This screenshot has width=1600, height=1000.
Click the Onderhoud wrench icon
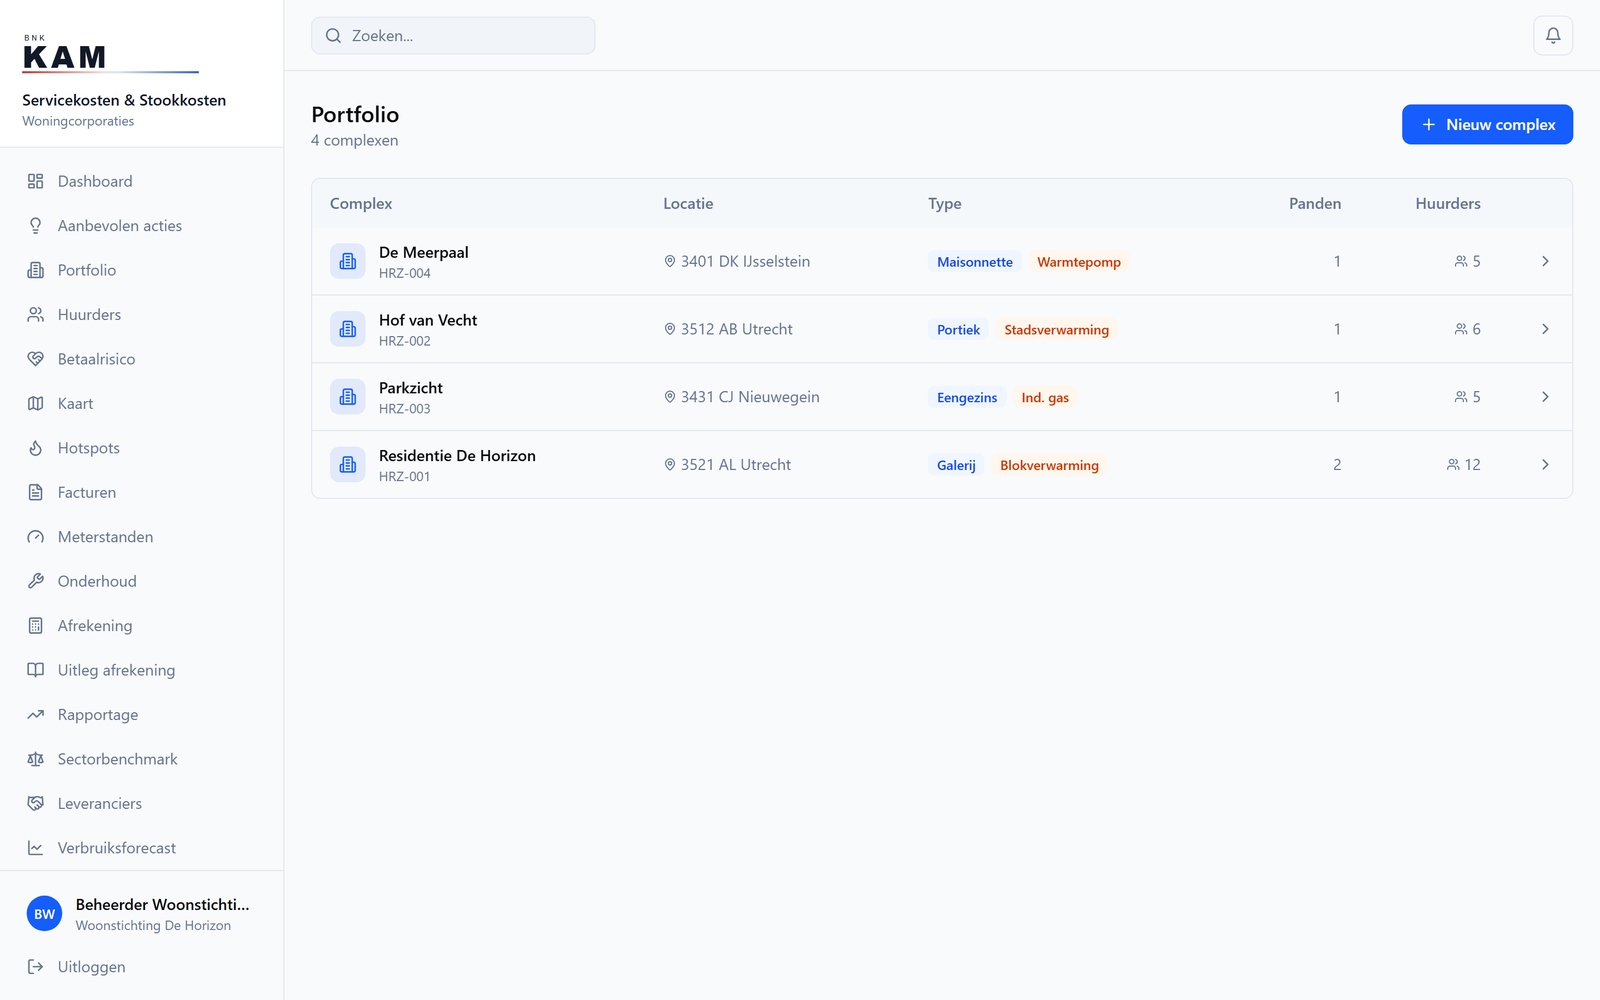[36, 581]
